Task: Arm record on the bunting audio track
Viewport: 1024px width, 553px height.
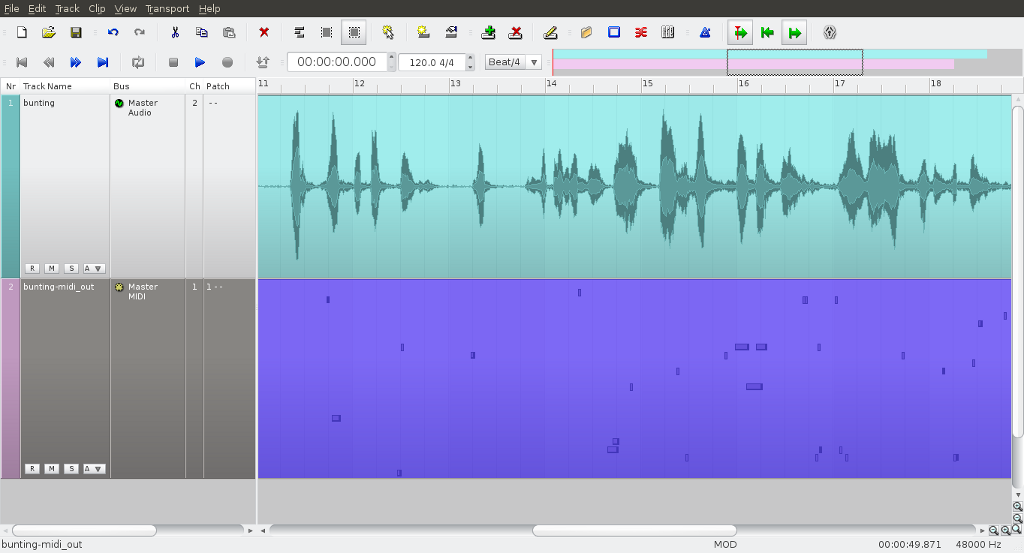Action: [x=32, y=268]
